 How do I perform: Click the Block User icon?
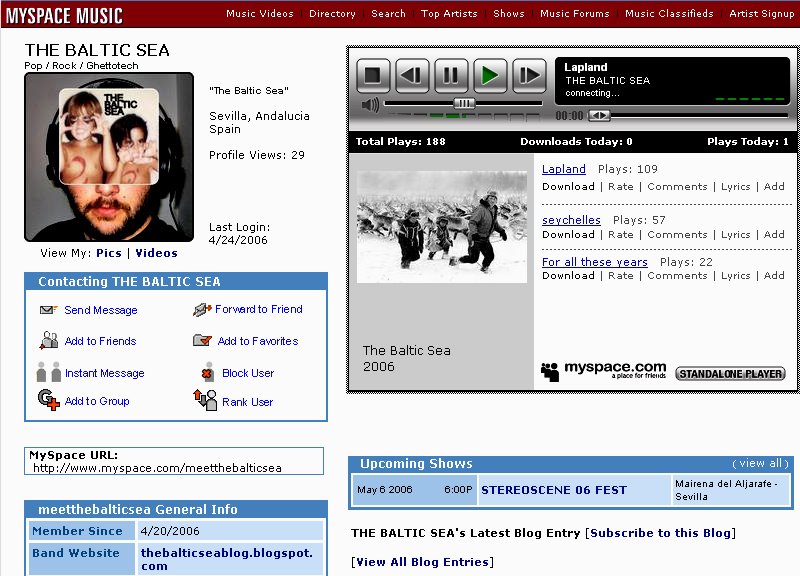coord(207,372)
